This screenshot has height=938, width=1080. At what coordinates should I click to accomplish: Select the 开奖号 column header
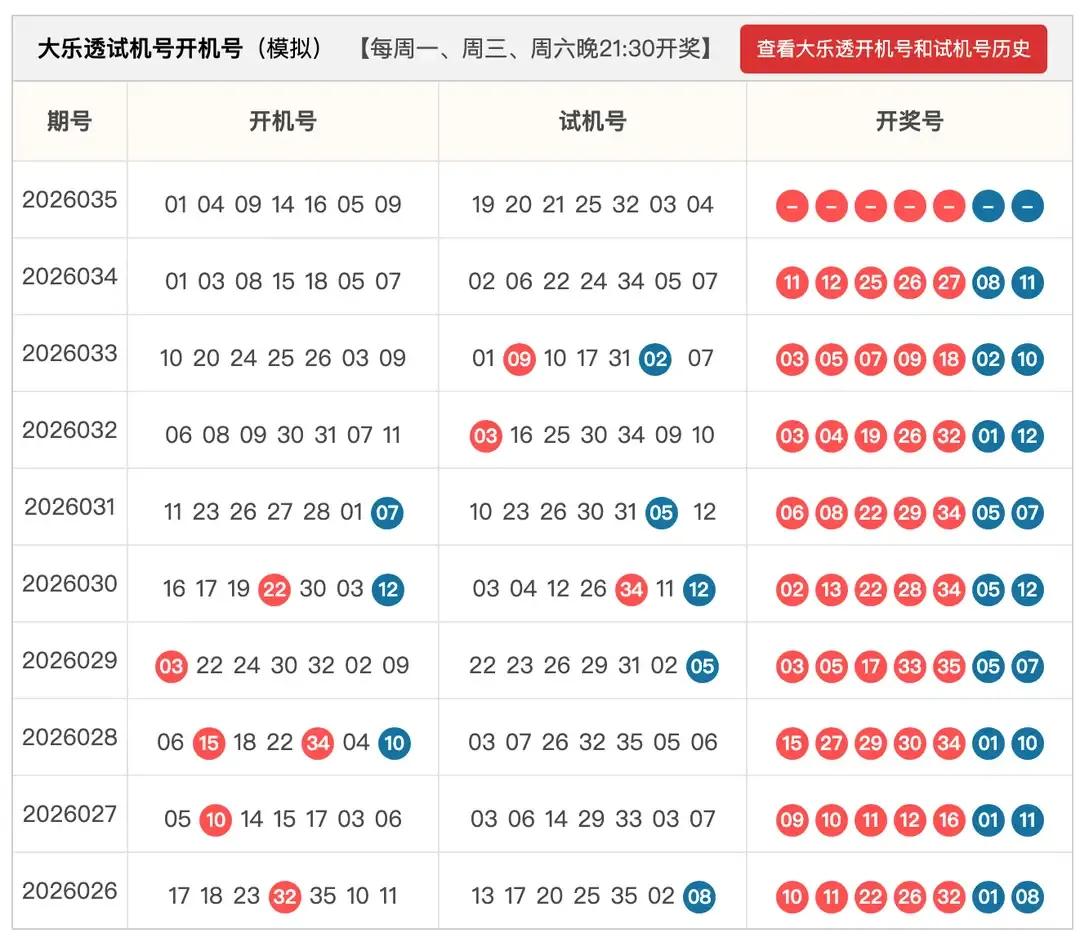(x=909, y=121)
